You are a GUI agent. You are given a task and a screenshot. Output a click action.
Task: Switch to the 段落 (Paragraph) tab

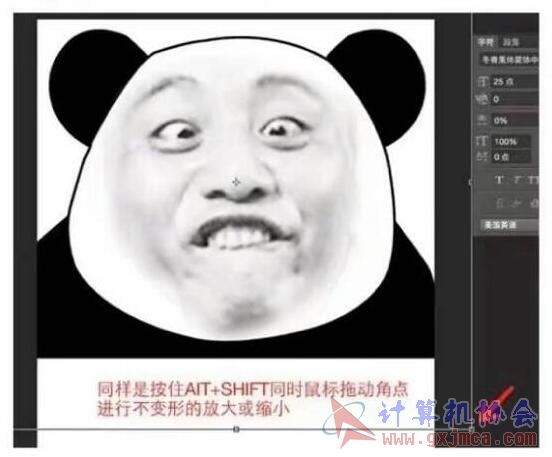click(510, 42)
